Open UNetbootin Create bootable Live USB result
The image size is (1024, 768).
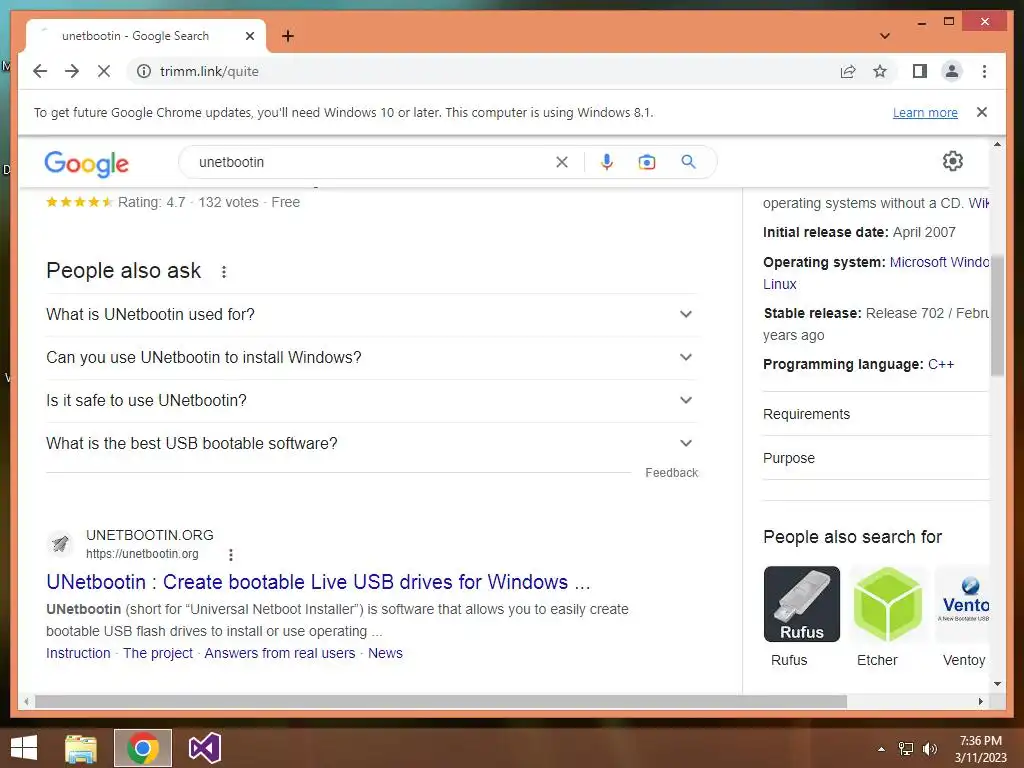(318, 582)
